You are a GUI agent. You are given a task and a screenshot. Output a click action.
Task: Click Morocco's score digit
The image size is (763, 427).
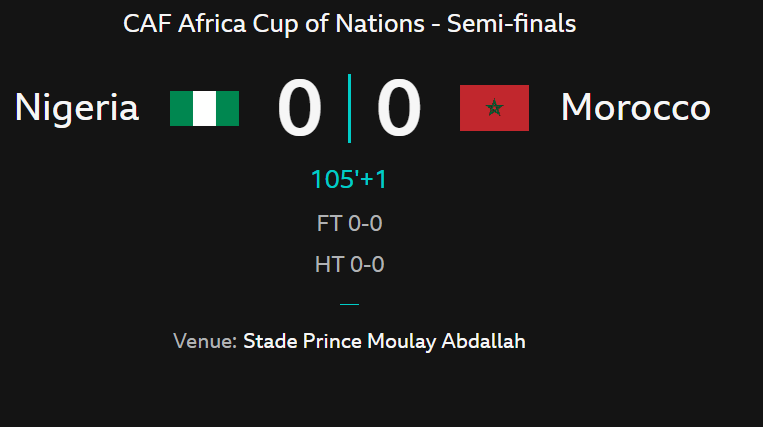[398, 109]
